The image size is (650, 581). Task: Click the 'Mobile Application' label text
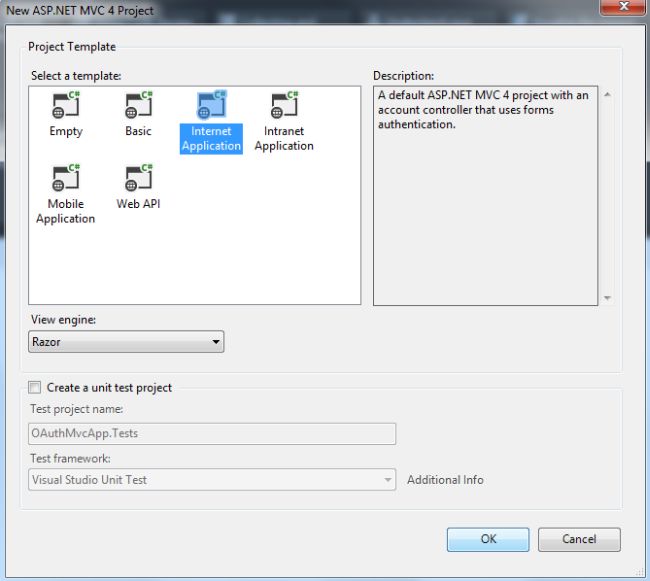pyautogui.click(x=65, y=211)
